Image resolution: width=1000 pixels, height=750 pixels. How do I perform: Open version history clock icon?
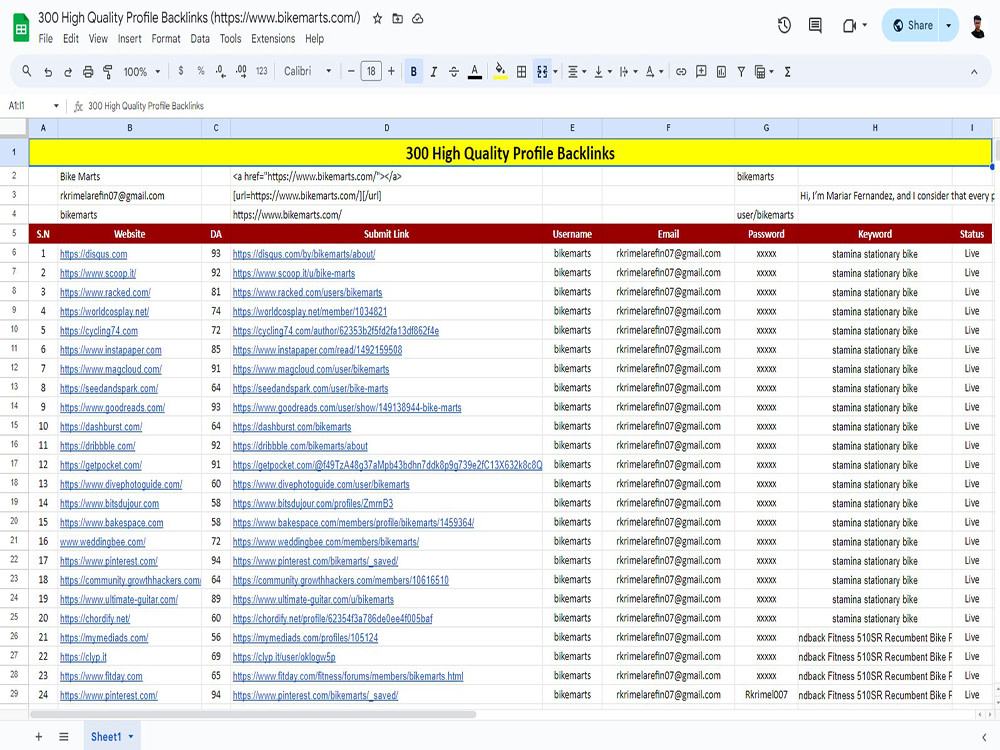(x=784, y=26)
